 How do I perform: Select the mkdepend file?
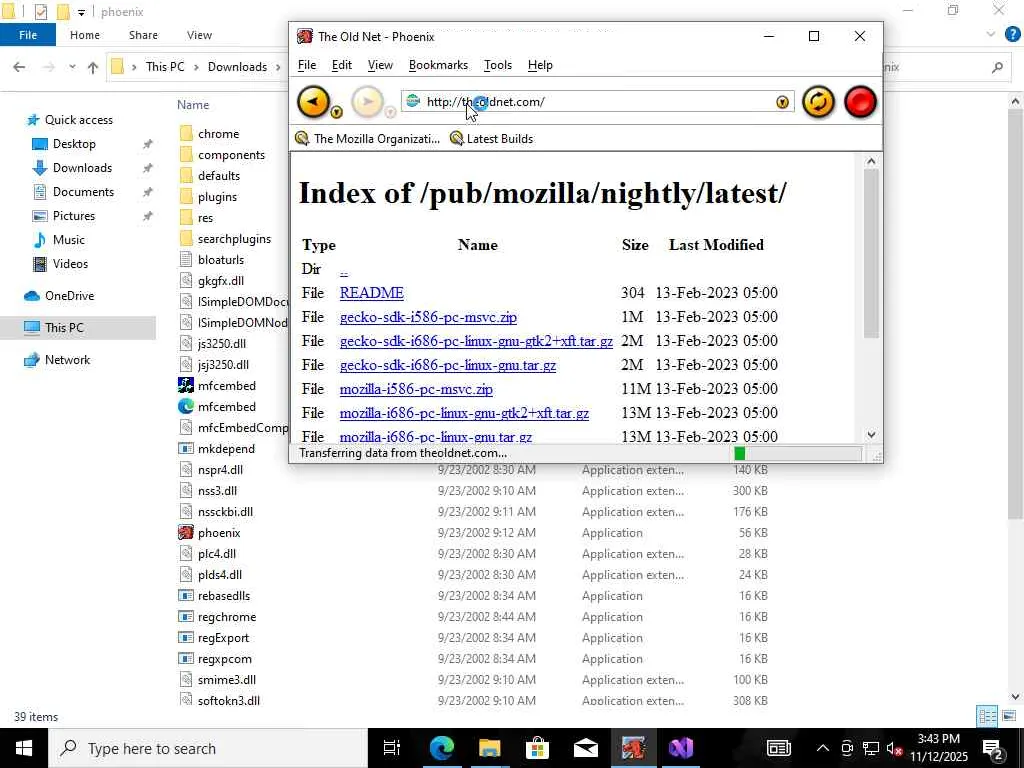click(x=226, y=449)
